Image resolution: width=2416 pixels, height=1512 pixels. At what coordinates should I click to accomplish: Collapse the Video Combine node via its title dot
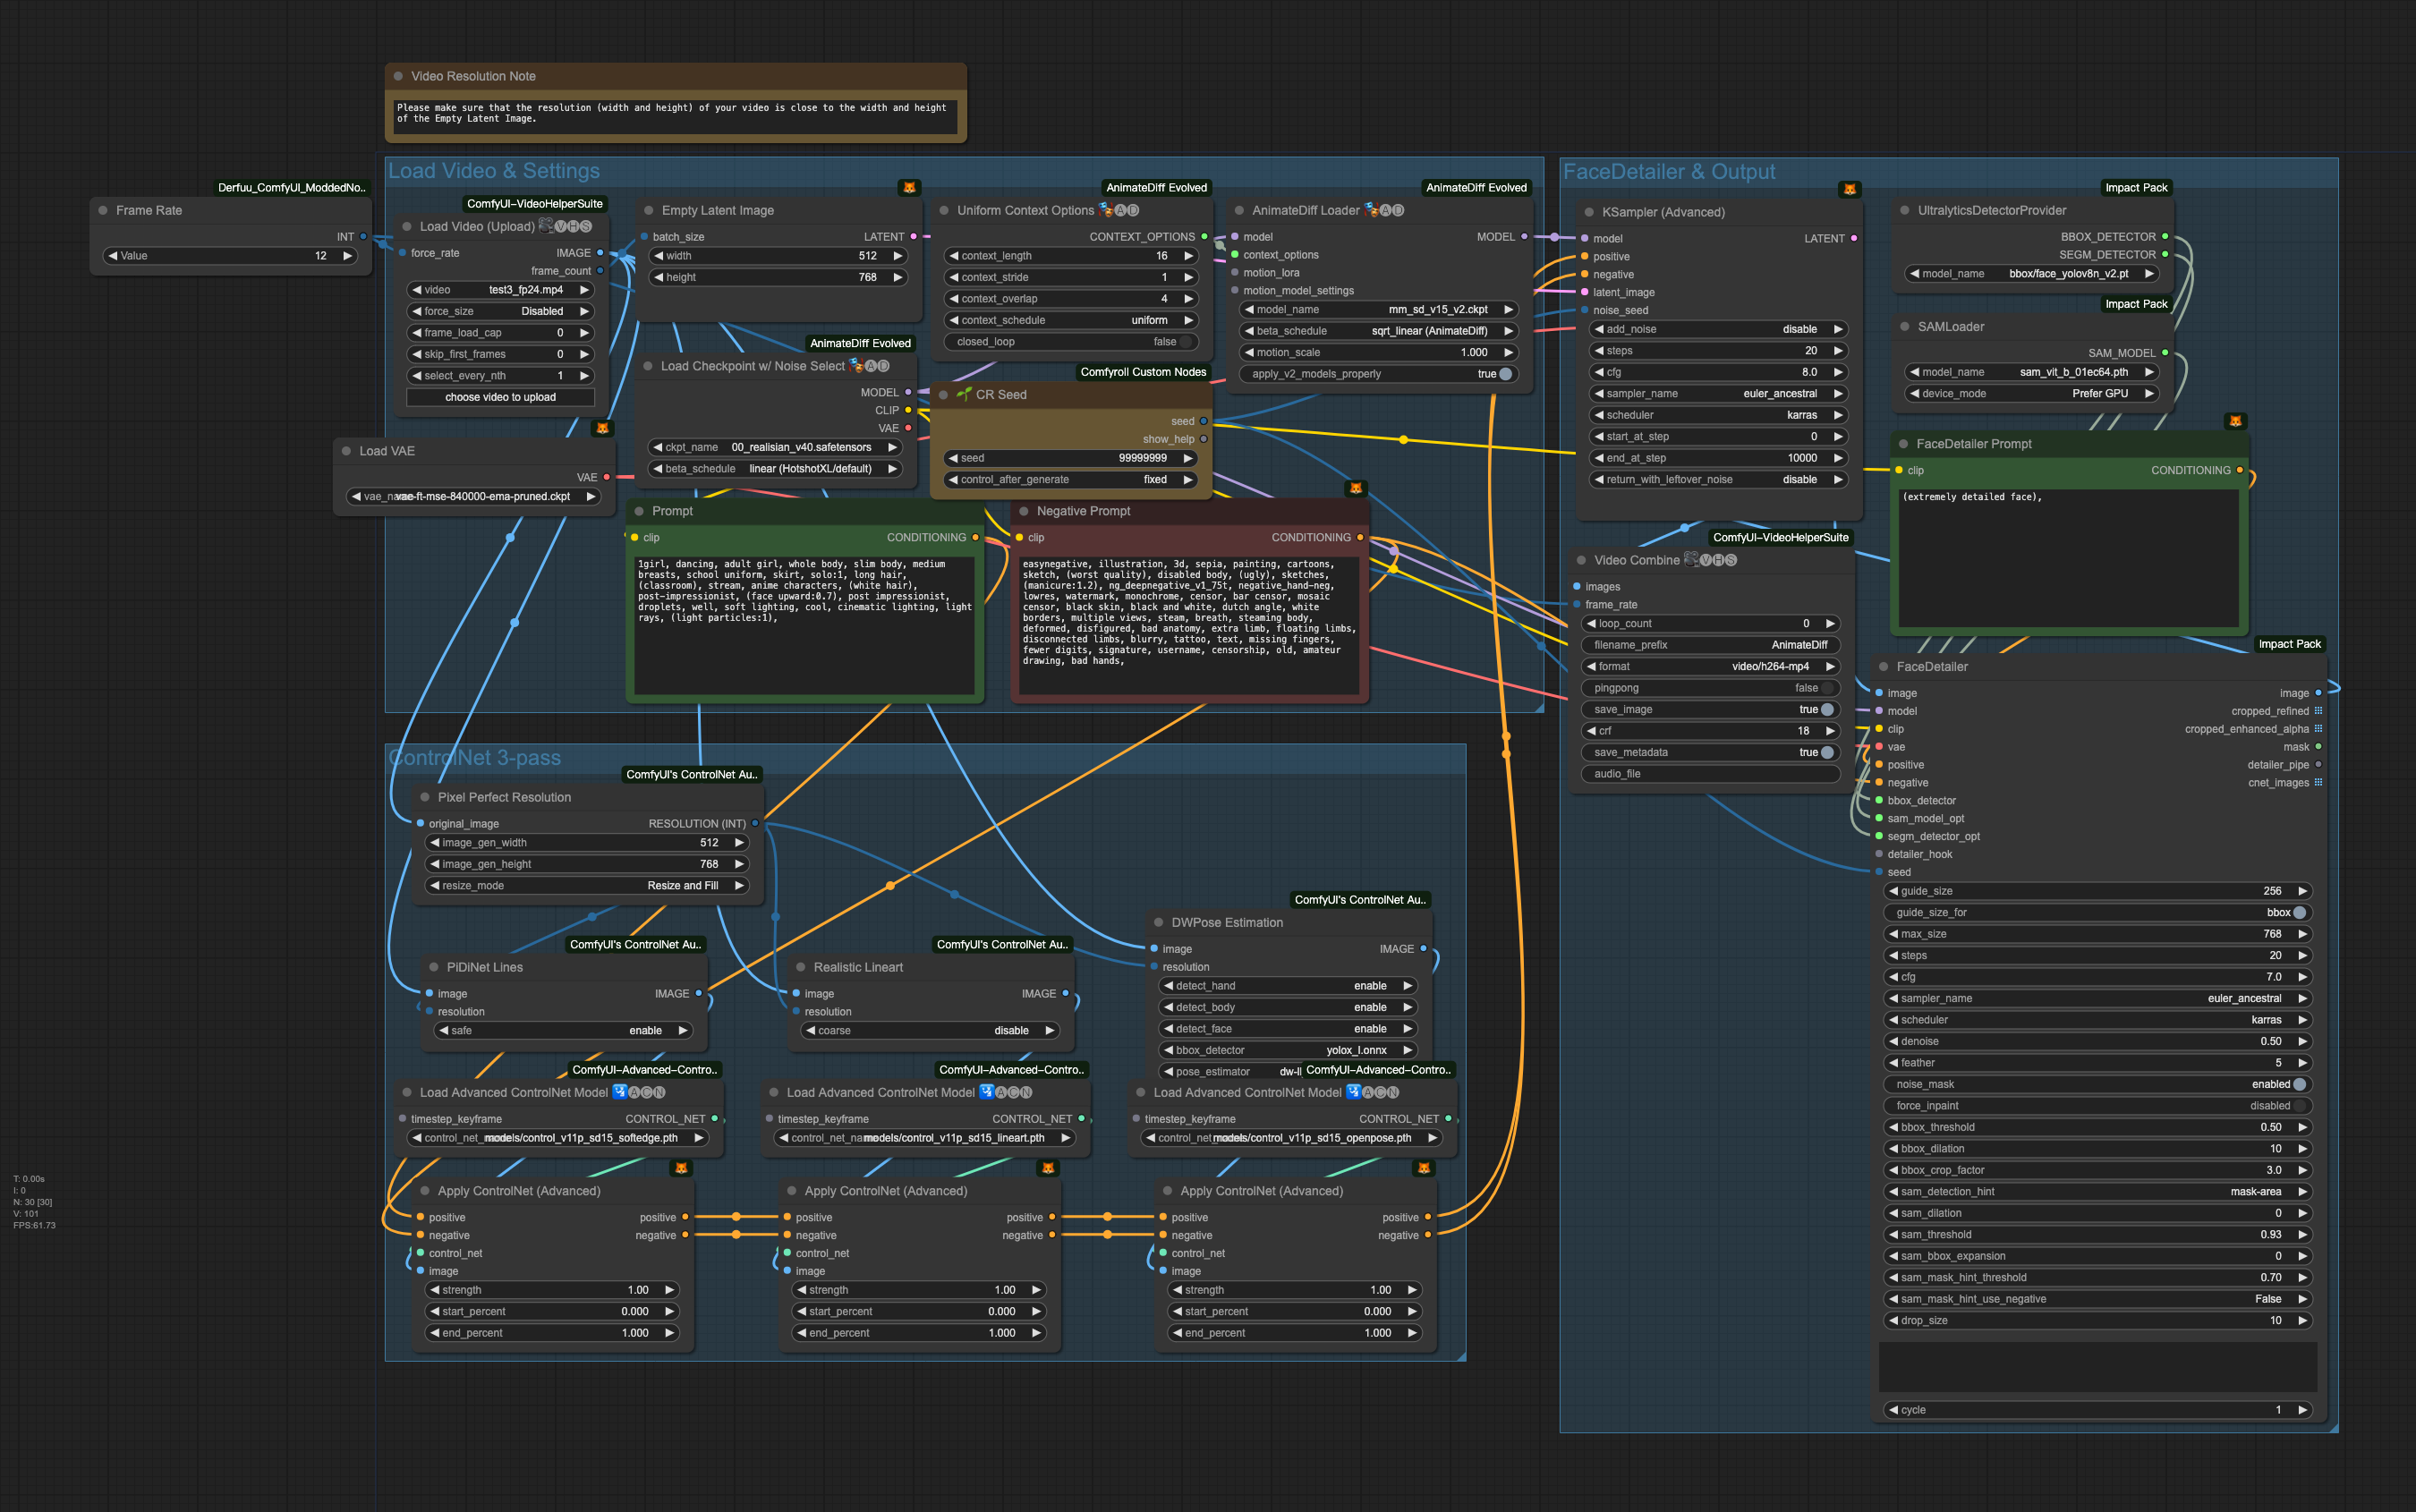click(x=1581, y=560)
